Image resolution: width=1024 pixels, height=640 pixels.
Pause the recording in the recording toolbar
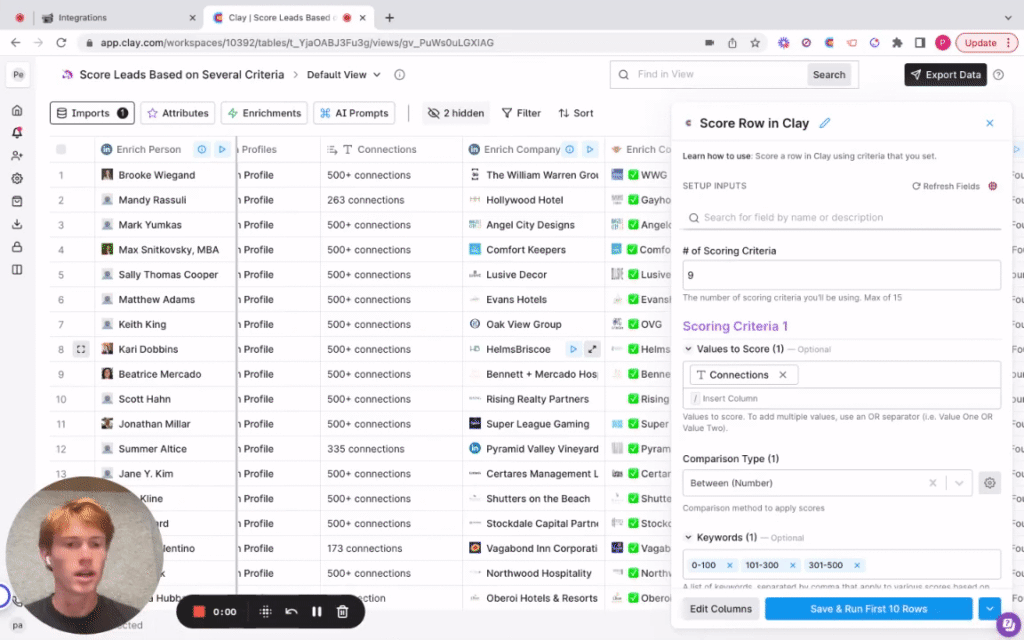pyautogui.click(x=317, y=612)
